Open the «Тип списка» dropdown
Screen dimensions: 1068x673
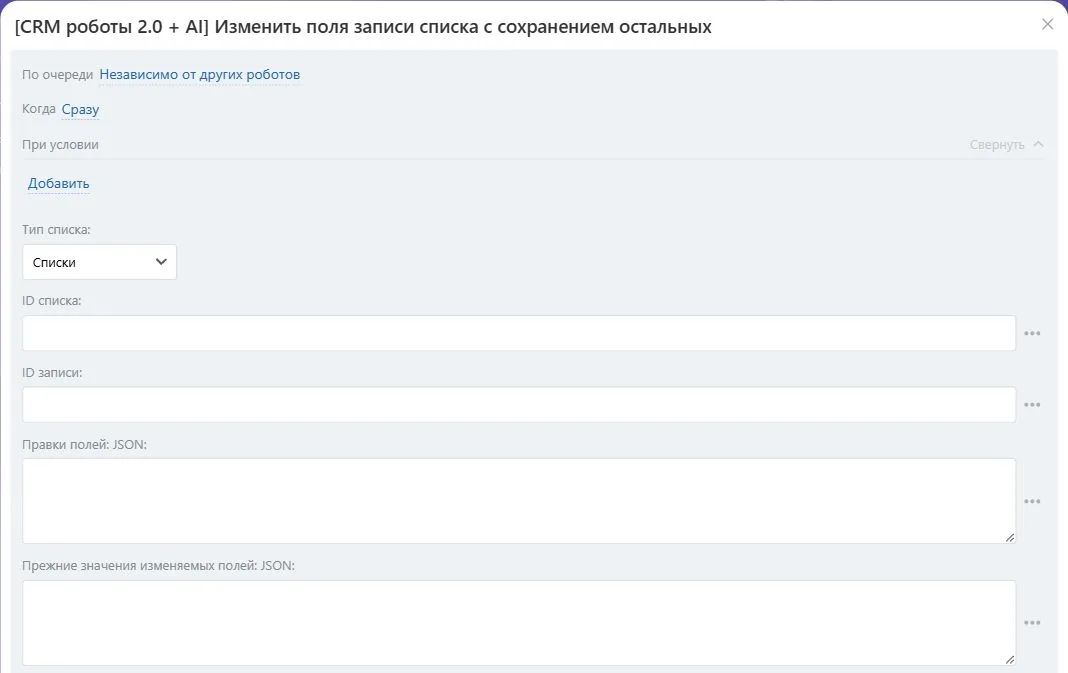[x=99, y=262]
